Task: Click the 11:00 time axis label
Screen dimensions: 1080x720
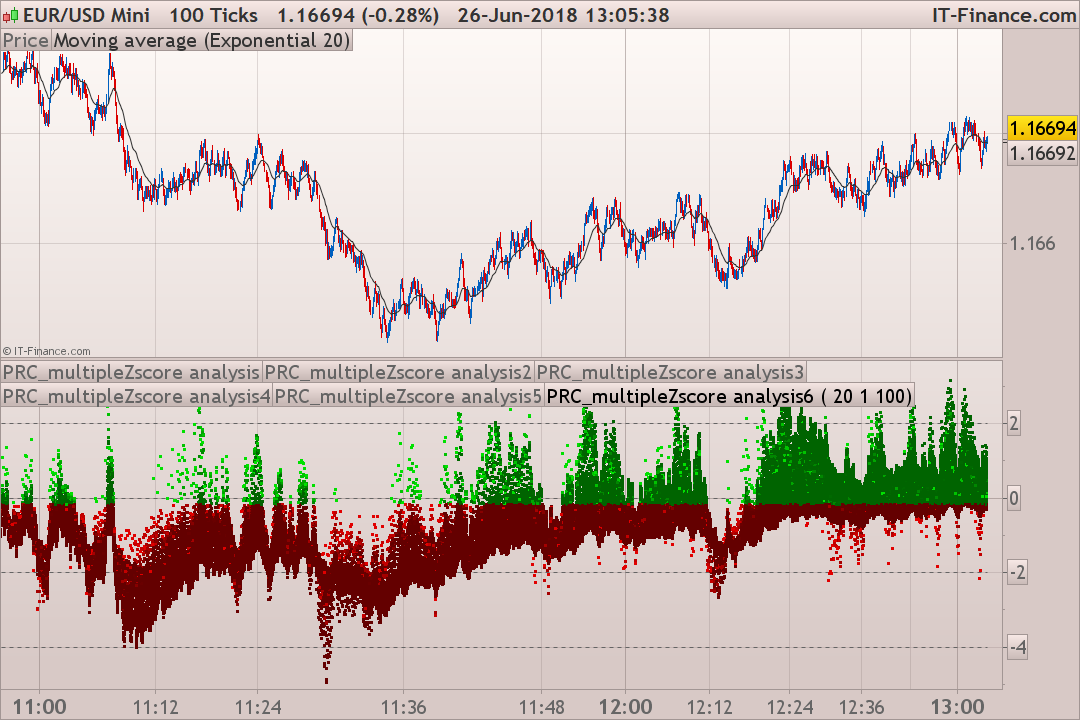Action: [40, 707]
